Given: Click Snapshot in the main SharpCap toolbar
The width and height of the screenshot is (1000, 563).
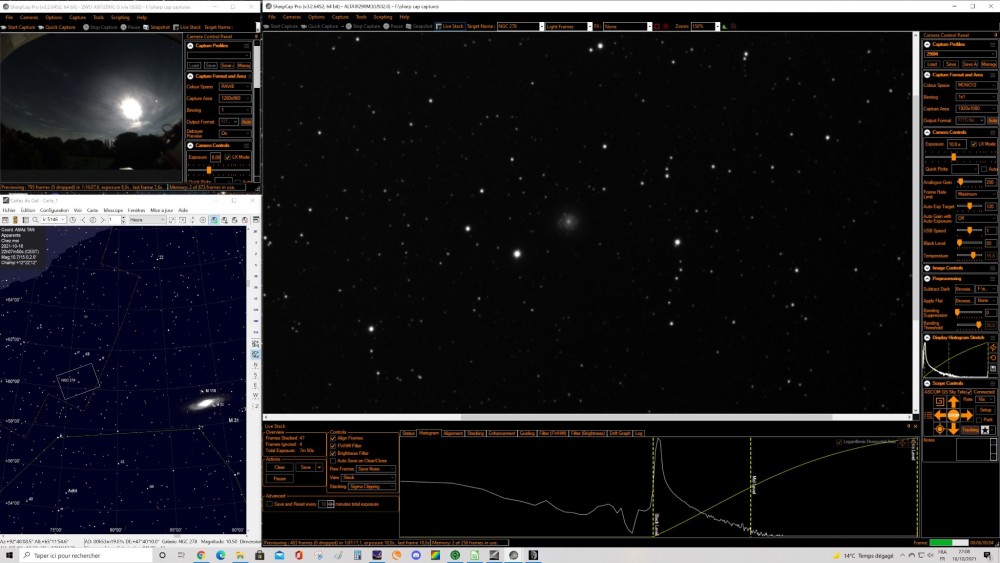Looking at the screenshot, I should [420, 26].
